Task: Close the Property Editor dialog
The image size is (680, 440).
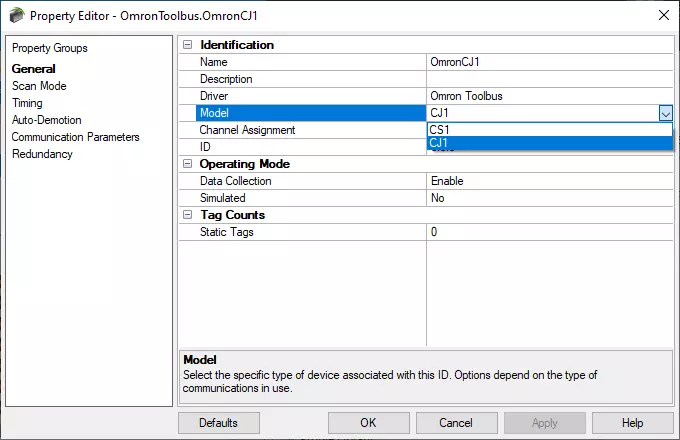Action: click(664, 15)
